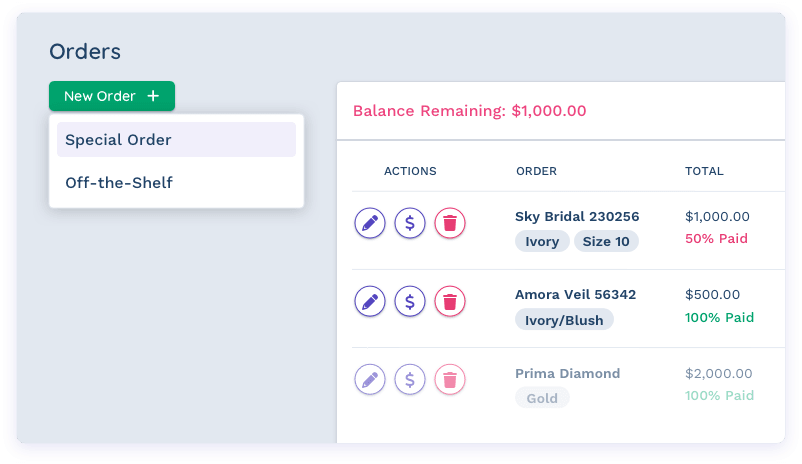Record payment for Amora Veil 56342
802x464 pixels.
410,300
